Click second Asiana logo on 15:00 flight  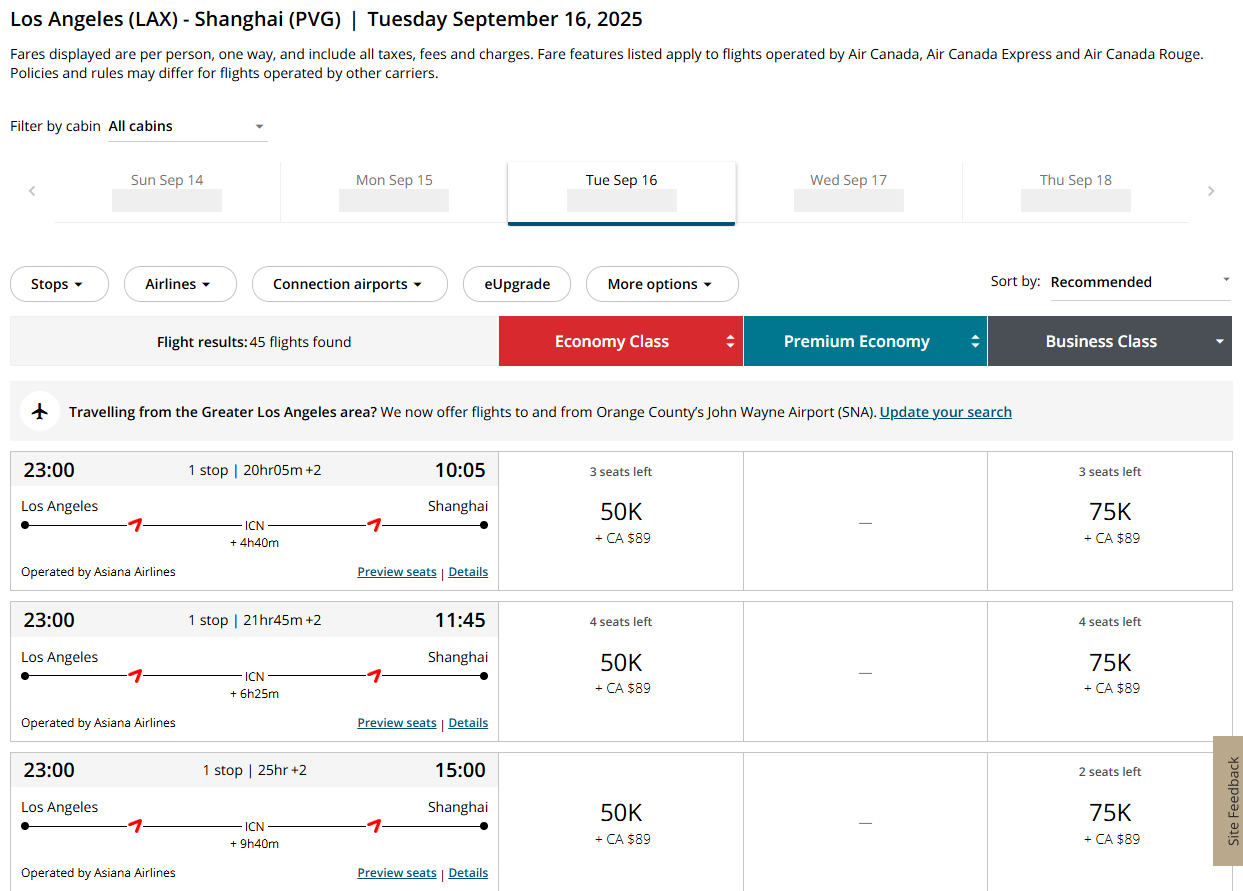[x=374, y=825]
